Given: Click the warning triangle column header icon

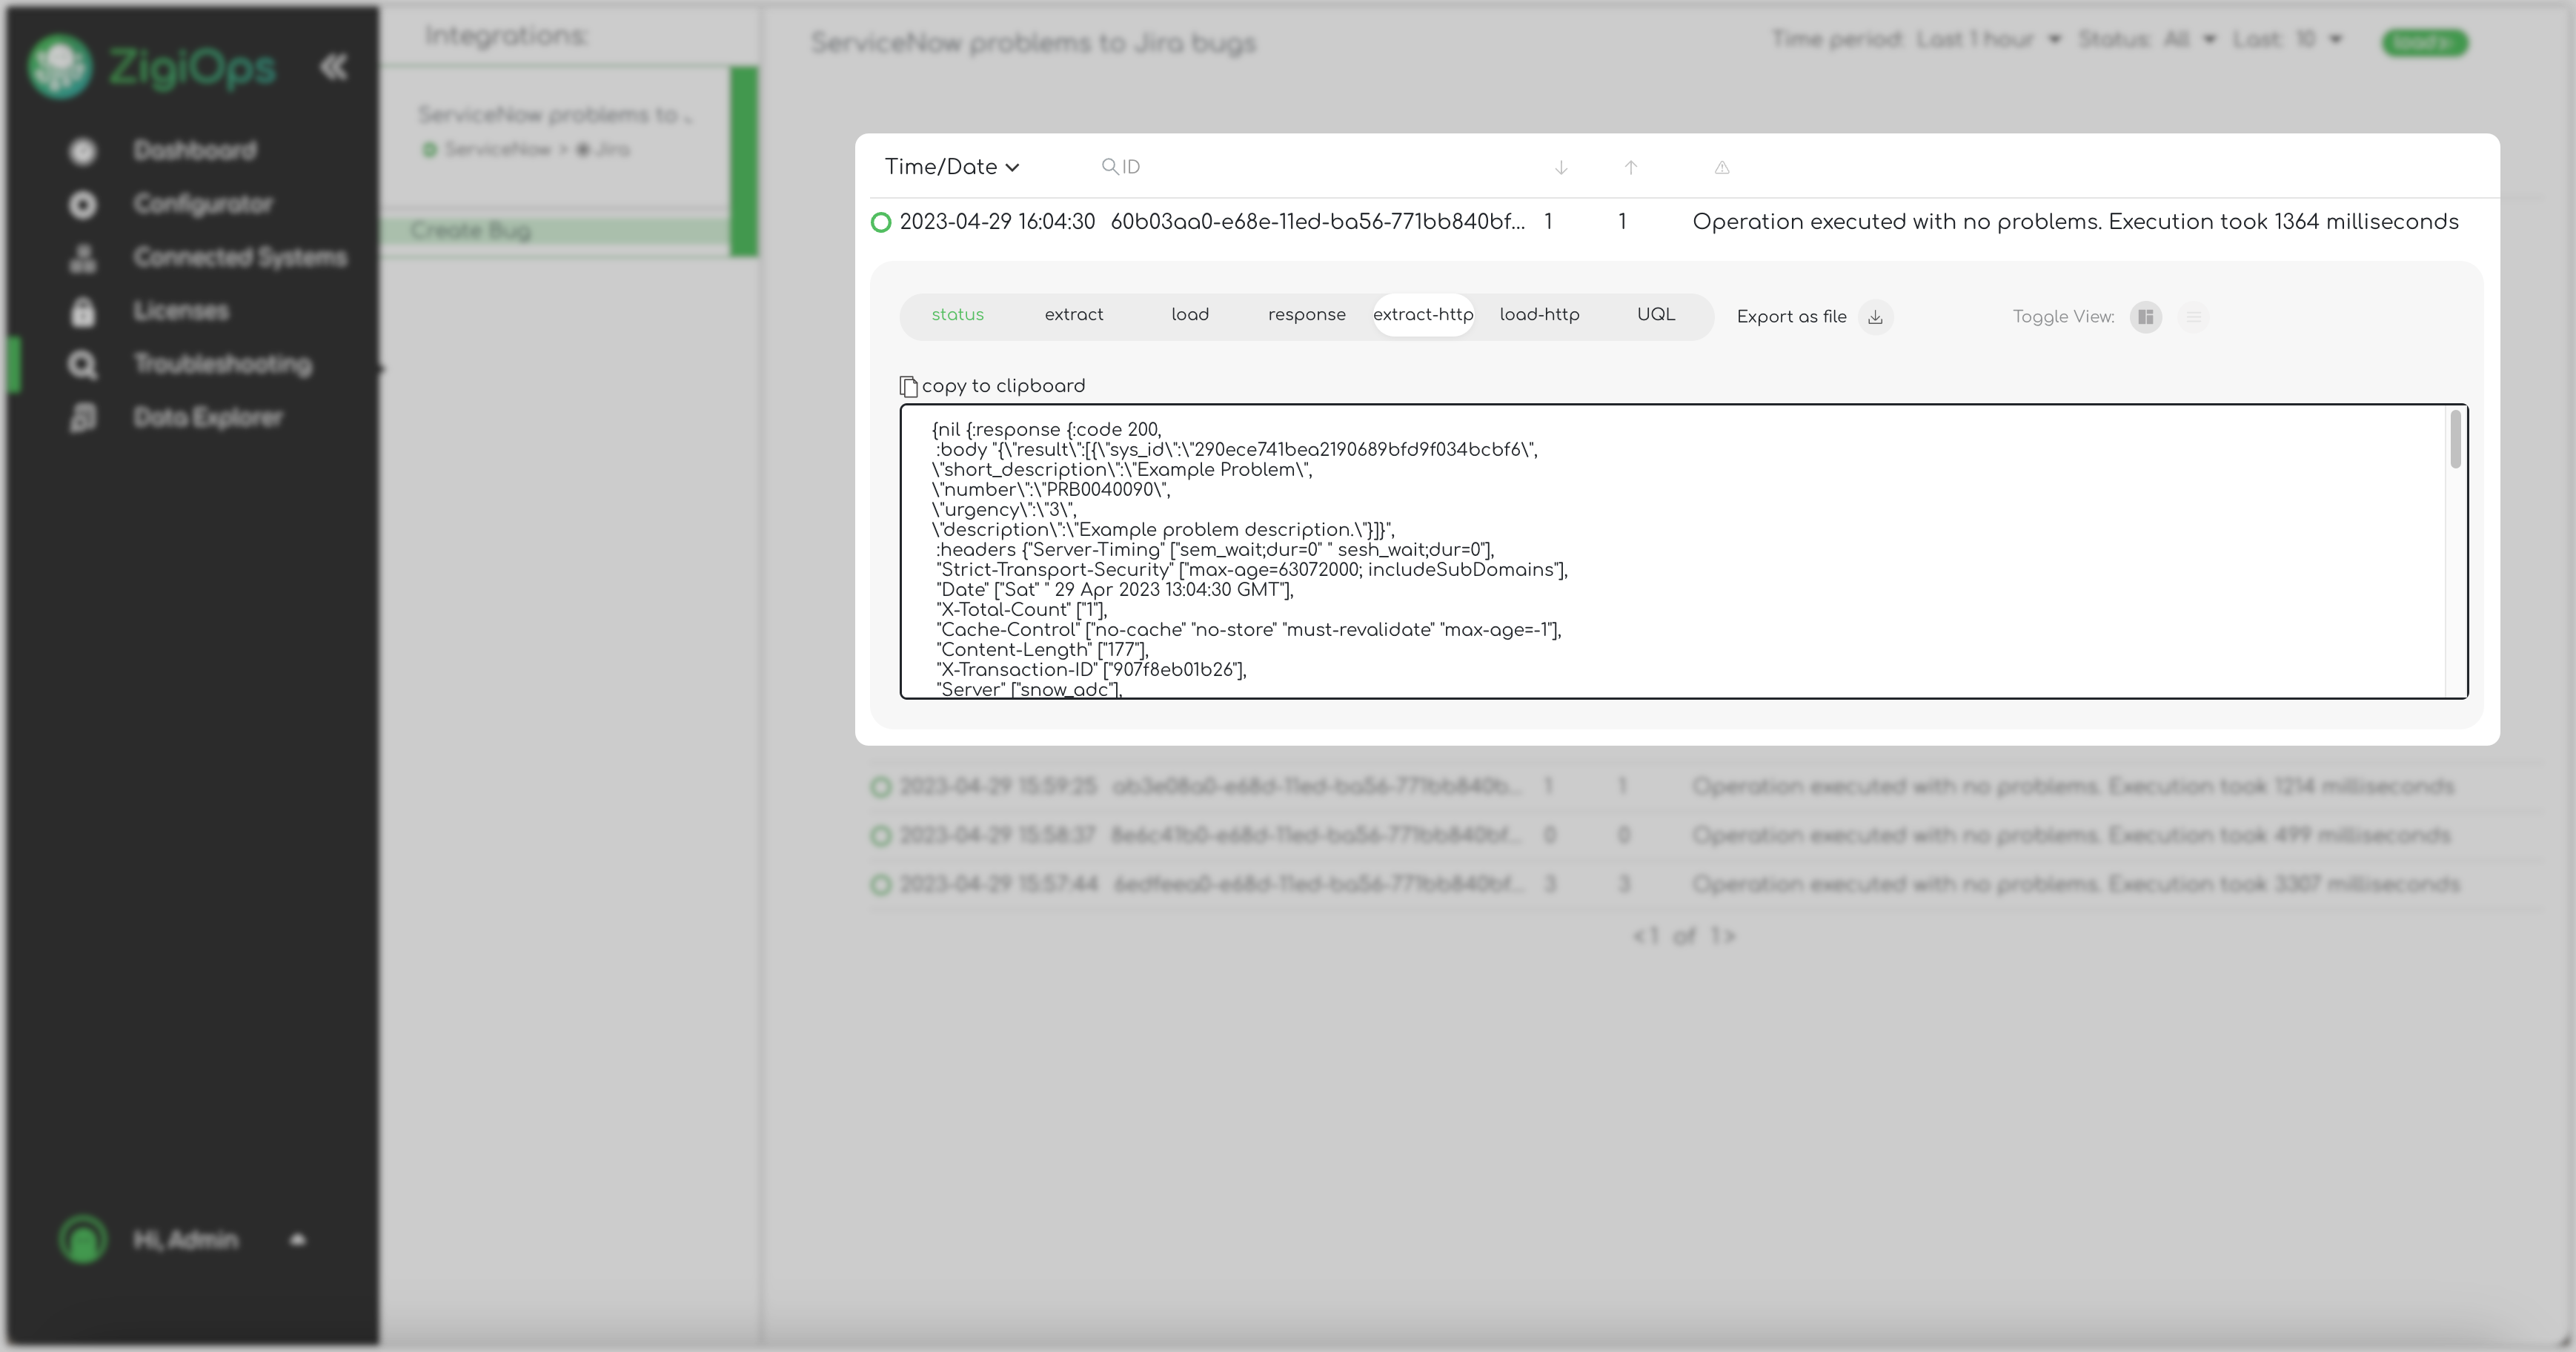Looking at the screenshot, I should (1722, 168).
